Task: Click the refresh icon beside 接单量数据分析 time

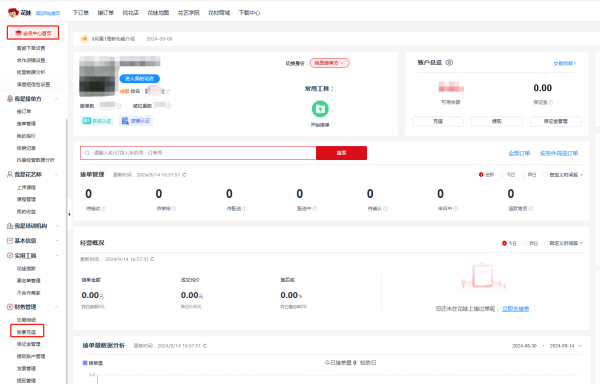Action: pyautogui.click(x=205, y=346)
